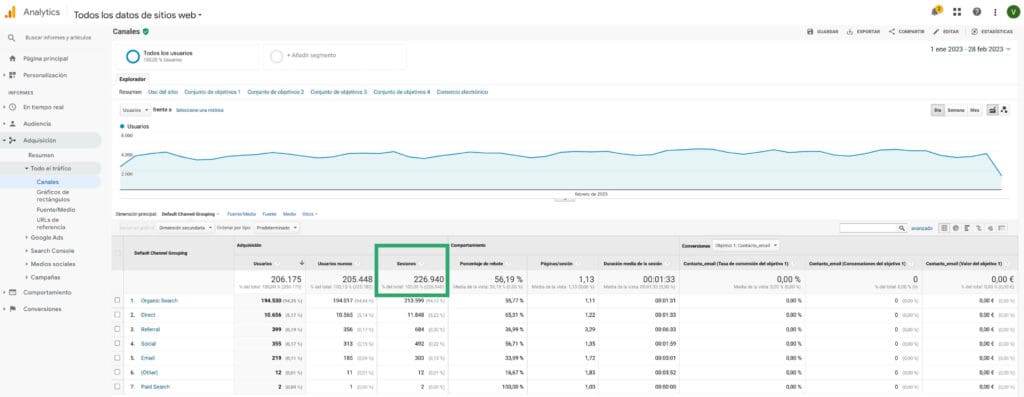
Task: Open the Organic Search channel link
Action: [x=159, y=300]
